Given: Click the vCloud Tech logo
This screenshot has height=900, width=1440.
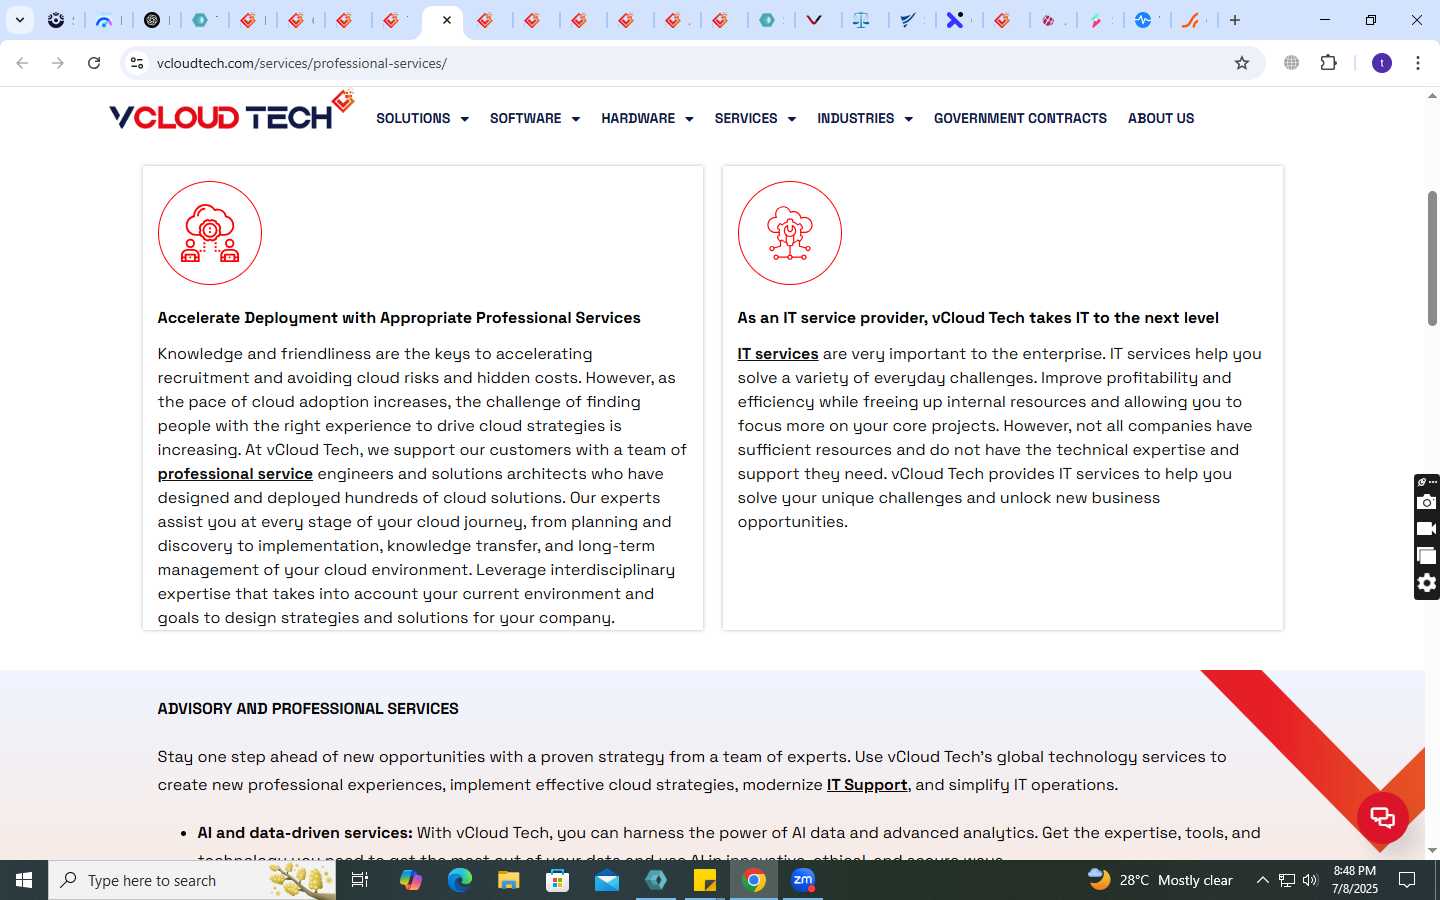Looking at the screenshot, I should [x=232, y=112].
